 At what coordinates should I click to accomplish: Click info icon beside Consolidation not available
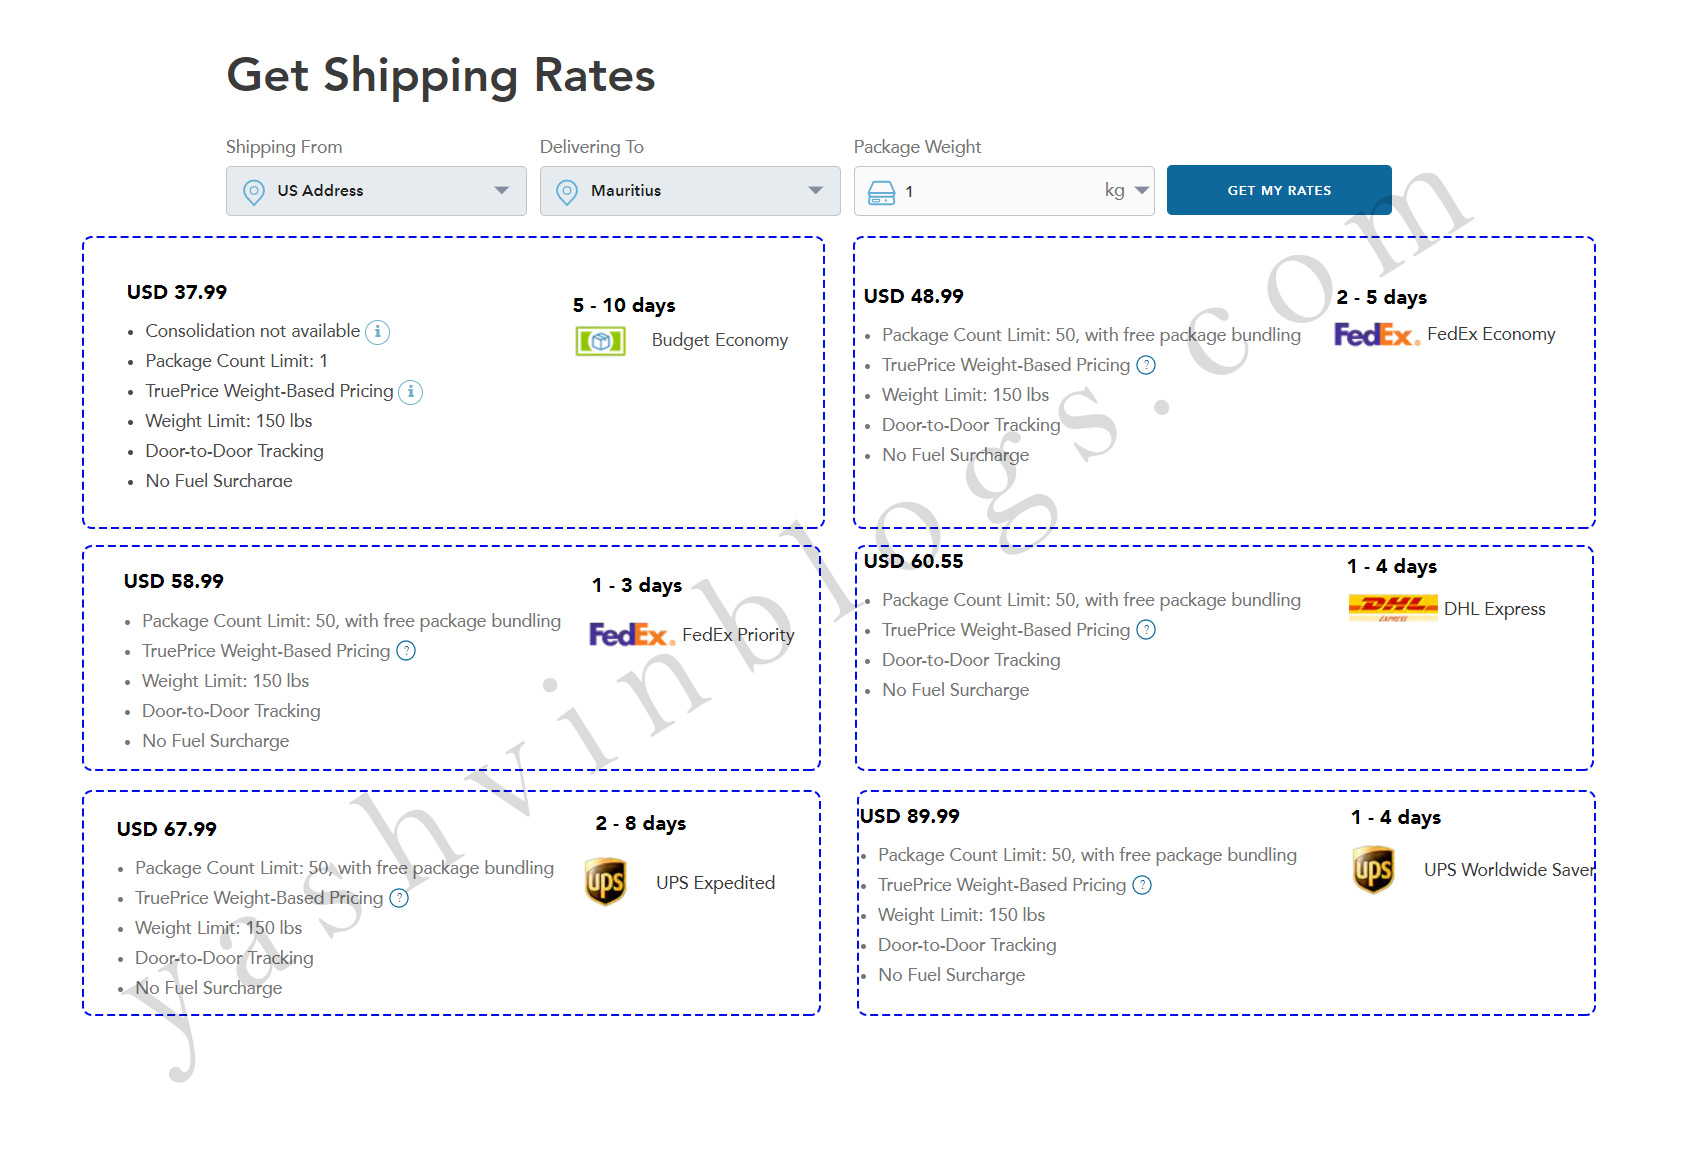(378, 332)
